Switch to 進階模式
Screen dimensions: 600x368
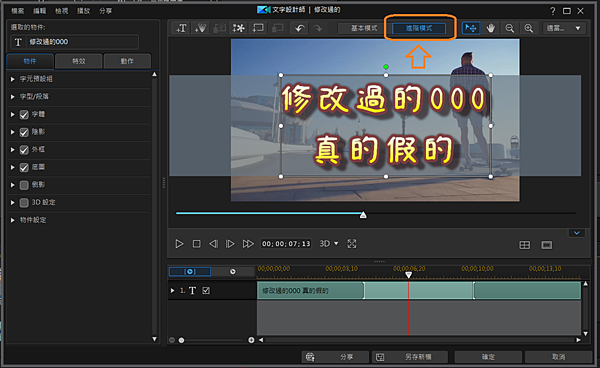pyautogui.click(x=419, y=28)
